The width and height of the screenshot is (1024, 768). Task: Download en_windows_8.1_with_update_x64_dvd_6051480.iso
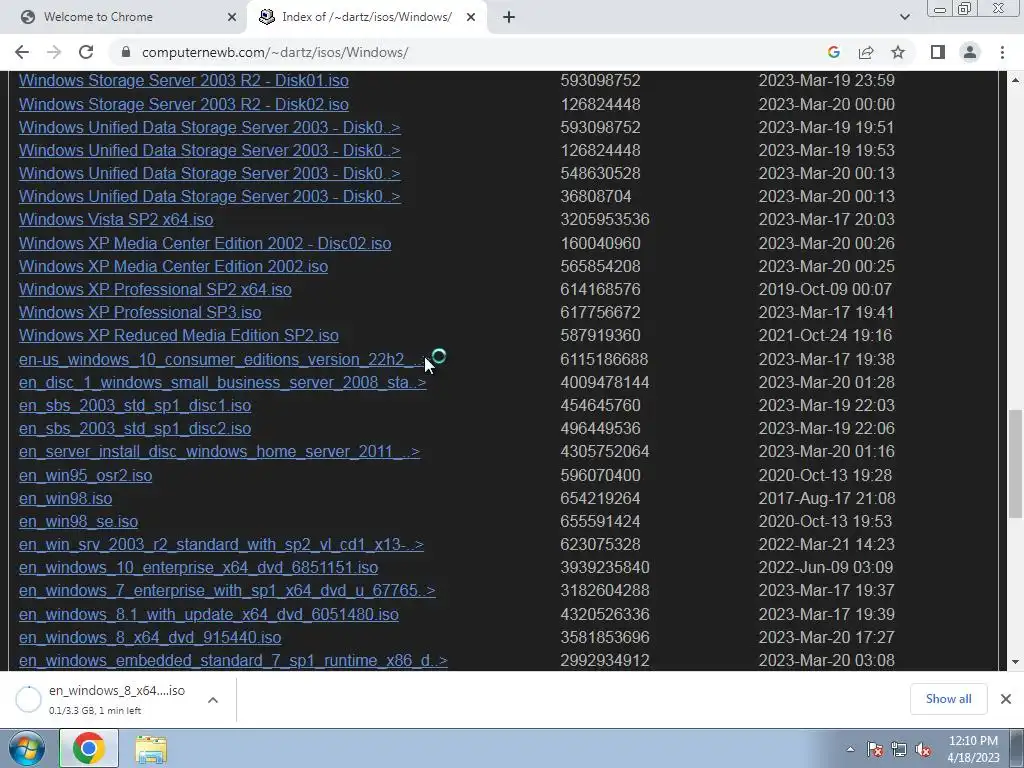(x=209, y=615)
